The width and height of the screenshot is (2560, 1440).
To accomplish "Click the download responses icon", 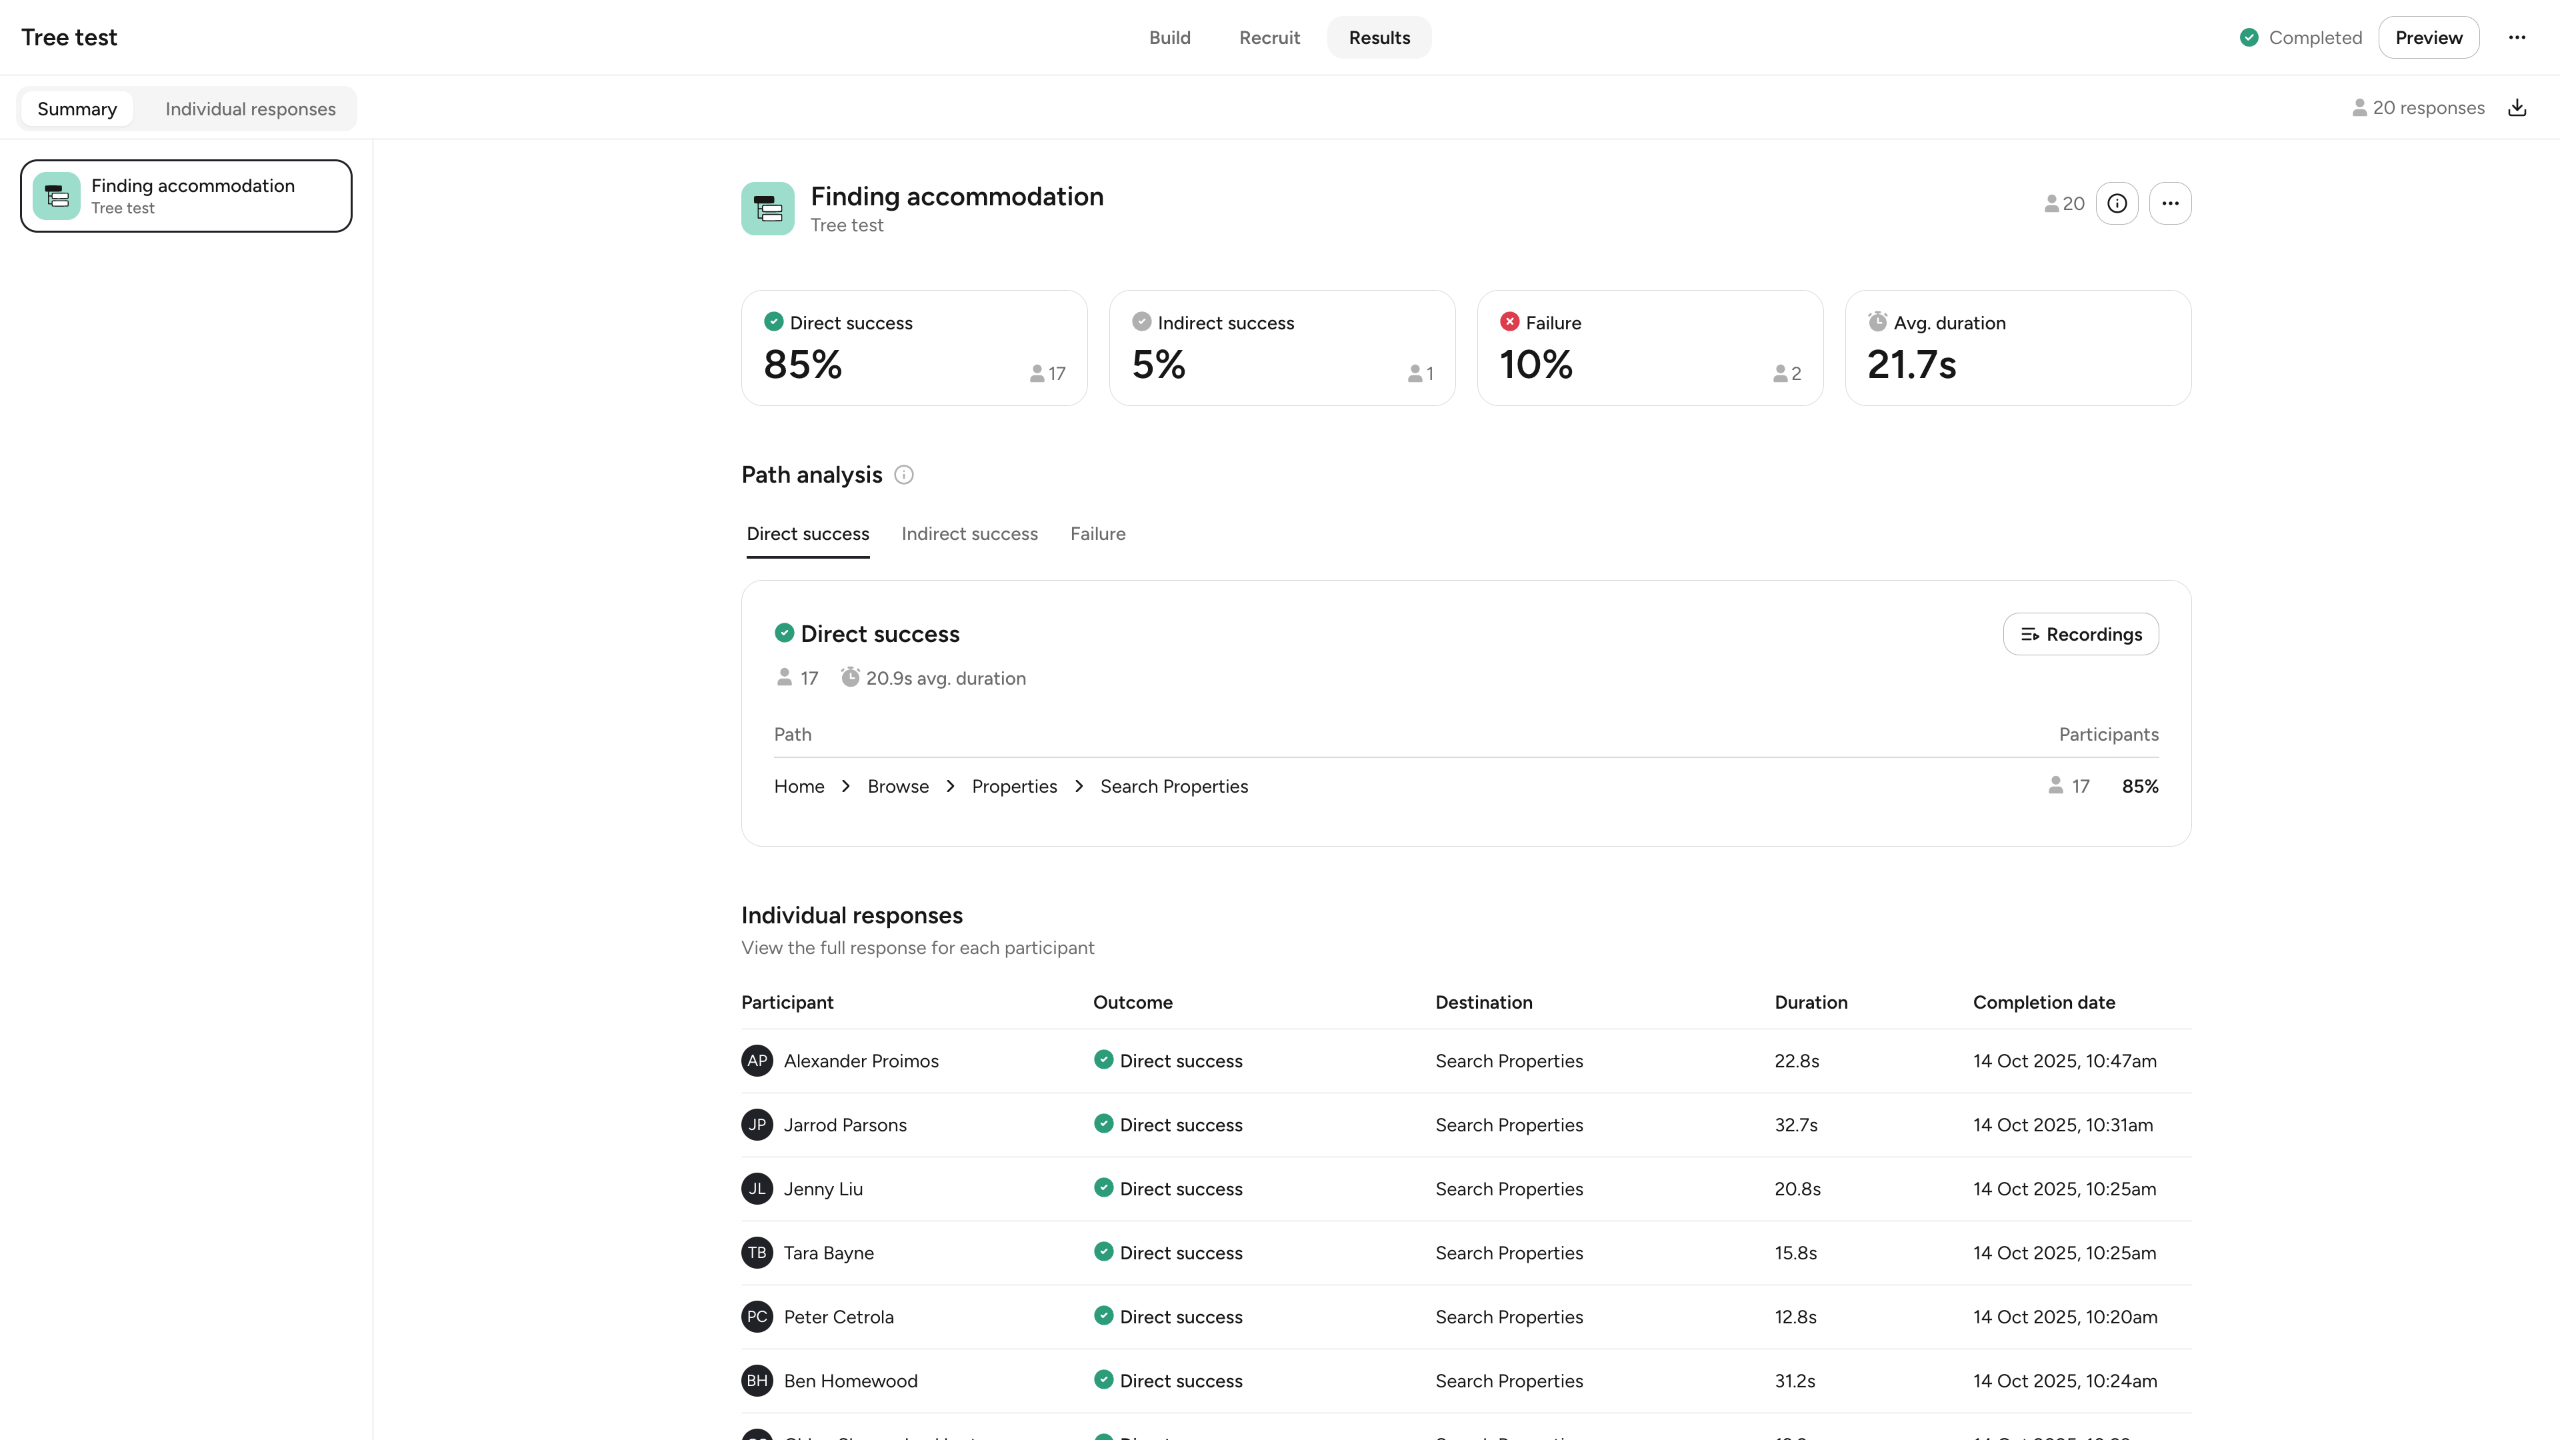I will pos(2517,108).
